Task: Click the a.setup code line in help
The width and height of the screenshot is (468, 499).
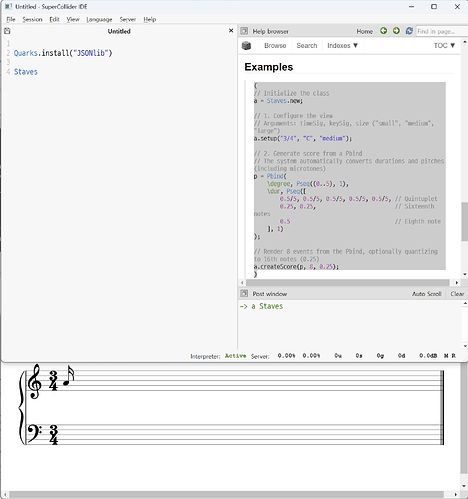Action: [303, 138]
